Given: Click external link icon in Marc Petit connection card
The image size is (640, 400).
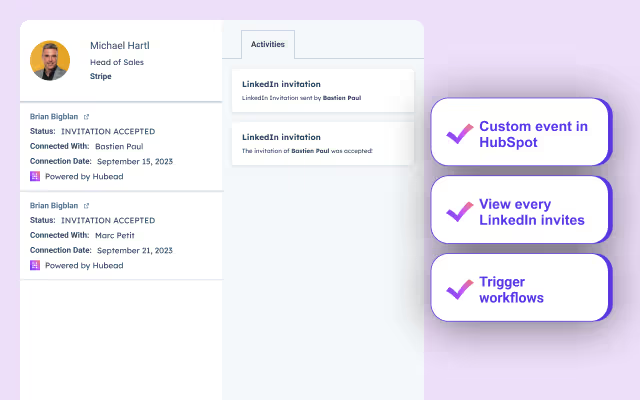Looking at the screenshot, I should click(86, 204).
